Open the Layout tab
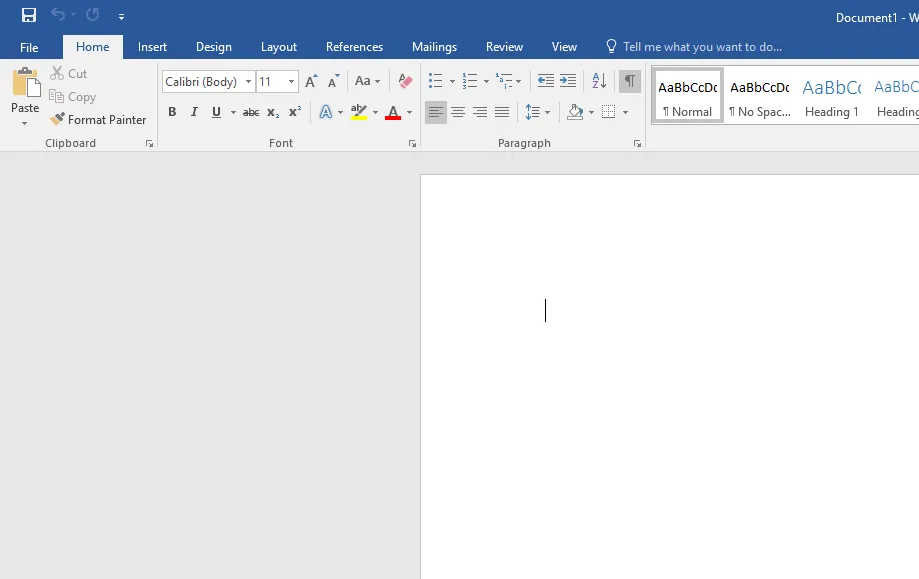 (279, 47)
